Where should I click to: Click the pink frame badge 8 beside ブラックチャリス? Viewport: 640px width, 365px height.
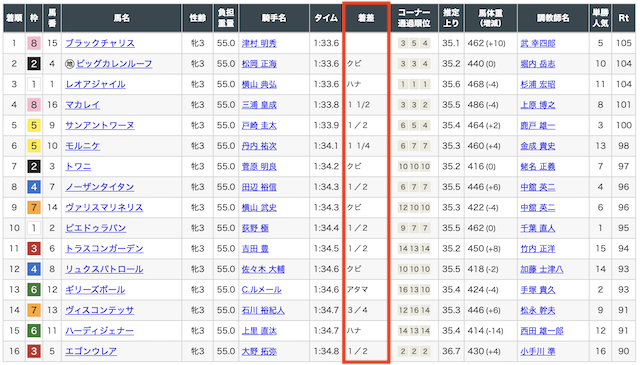34,43
